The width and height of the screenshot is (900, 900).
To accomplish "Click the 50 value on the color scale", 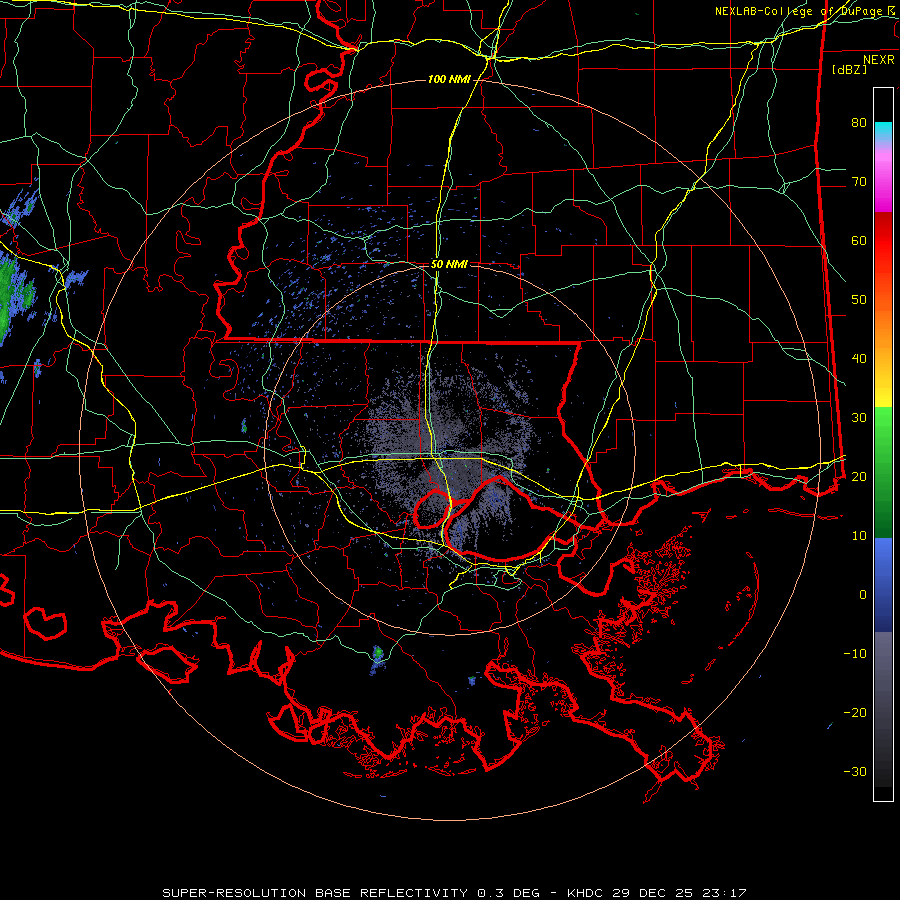I will click(859, 300).
